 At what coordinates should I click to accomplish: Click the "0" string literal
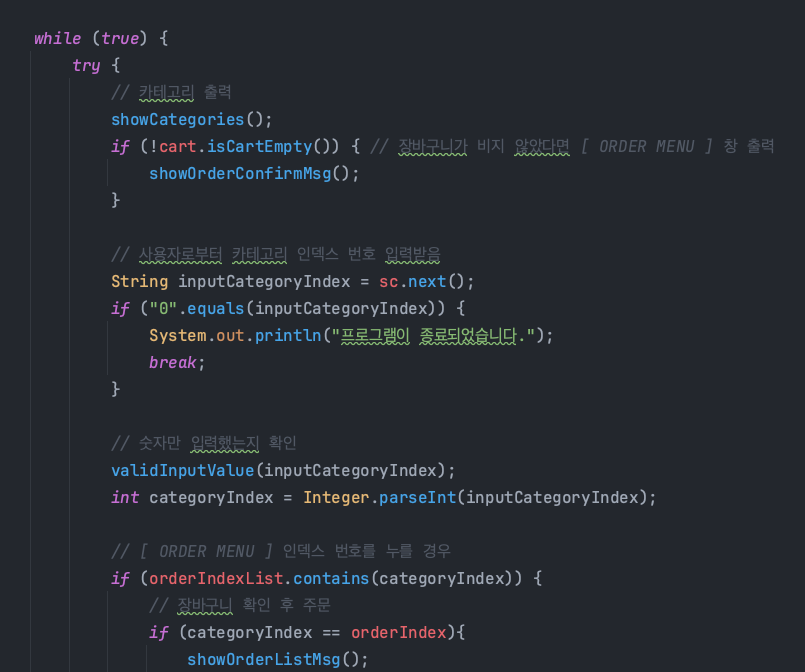pos(163,309)
